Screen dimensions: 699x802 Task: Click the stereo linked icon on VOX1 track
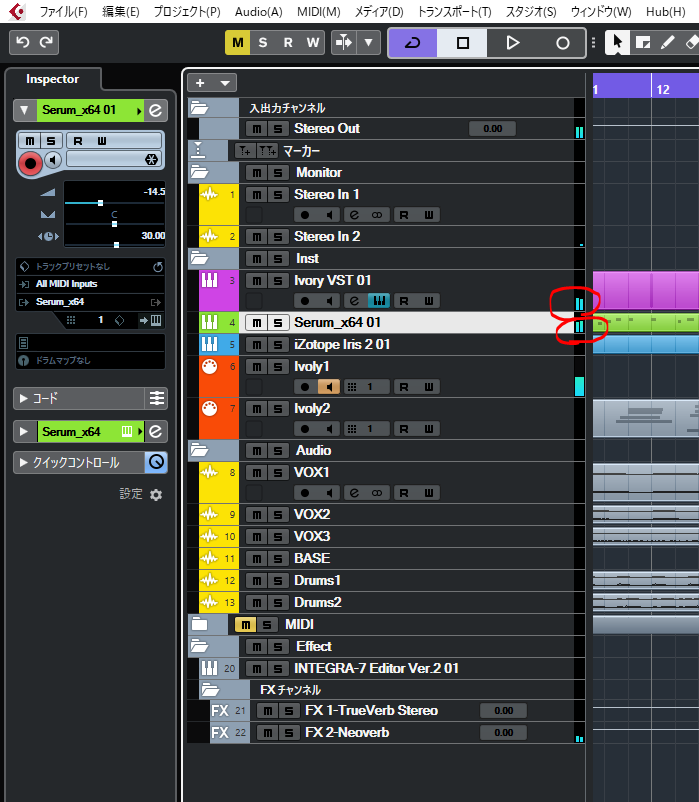tap(377, 493)
